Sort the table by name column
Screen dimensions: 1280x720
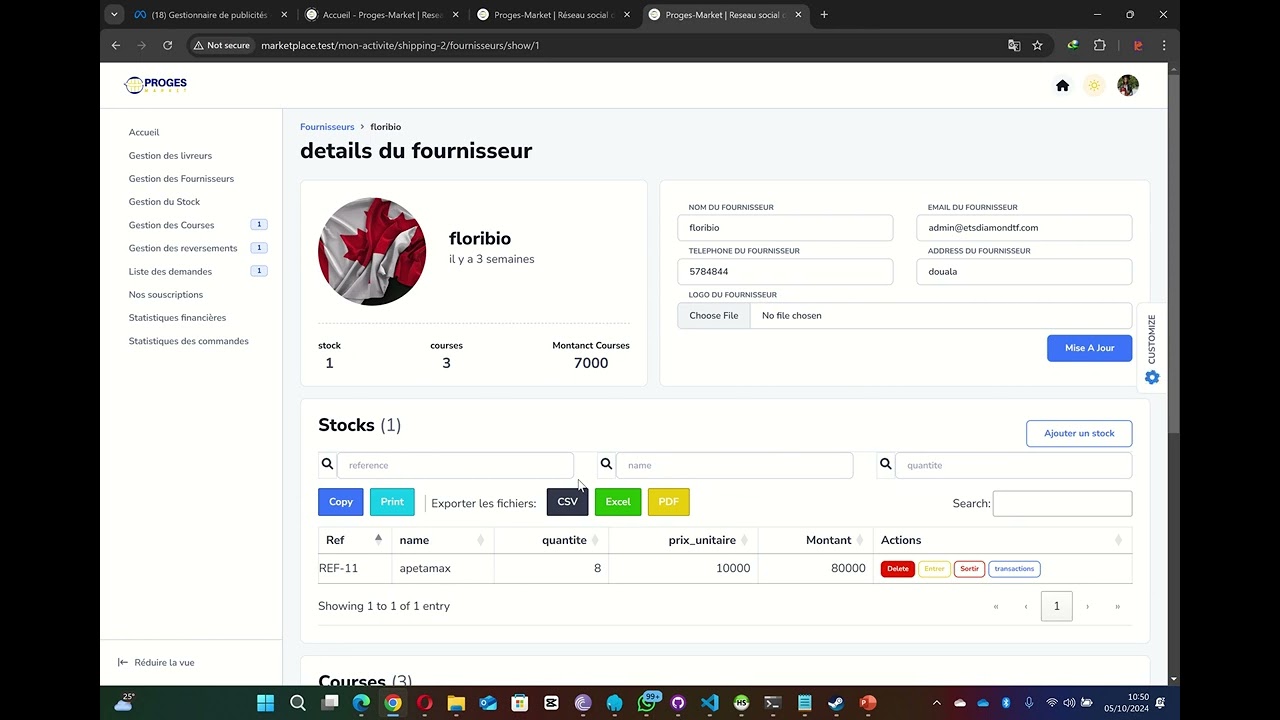coord(442,540)
